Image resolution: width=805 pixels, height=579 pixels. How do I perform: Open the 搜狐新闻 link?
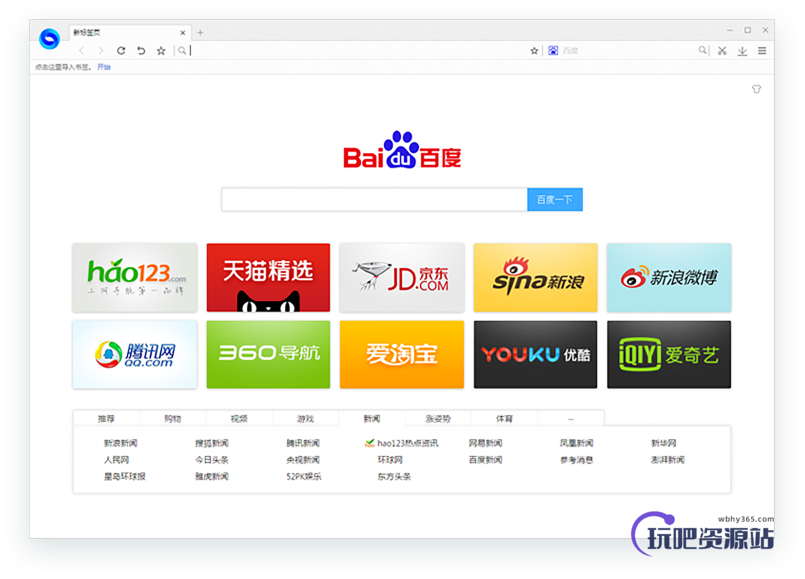coord(212,443)
